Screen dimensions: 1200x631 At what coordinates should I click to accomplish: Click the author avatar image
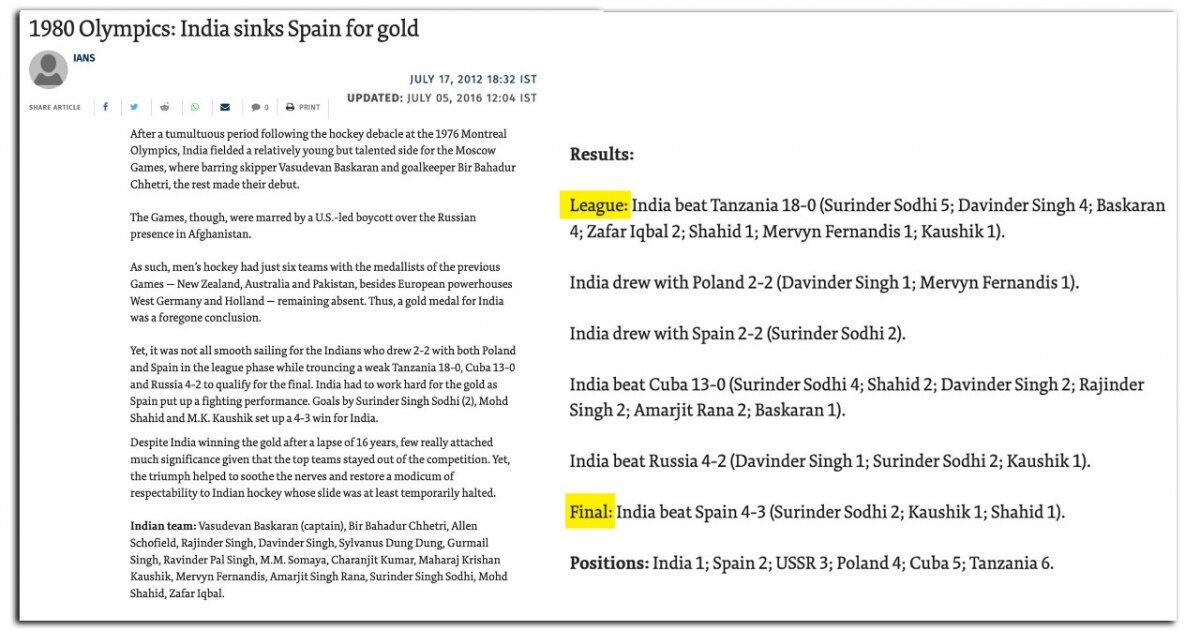pos(48,70)
